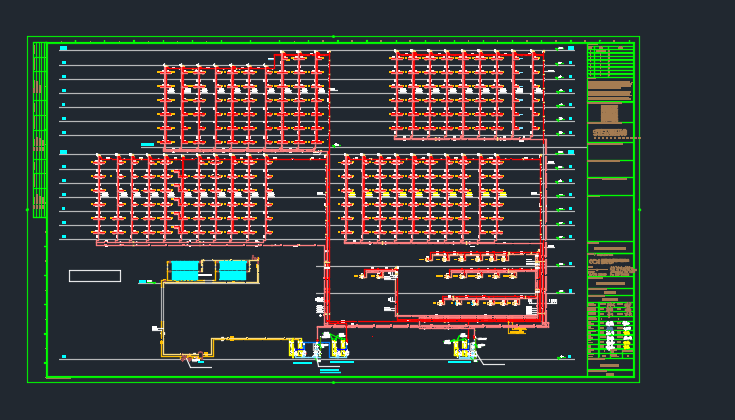Screen dimensions: 735x420
Task: Pick the brown logo block in the title block
Action: [609, 114]
